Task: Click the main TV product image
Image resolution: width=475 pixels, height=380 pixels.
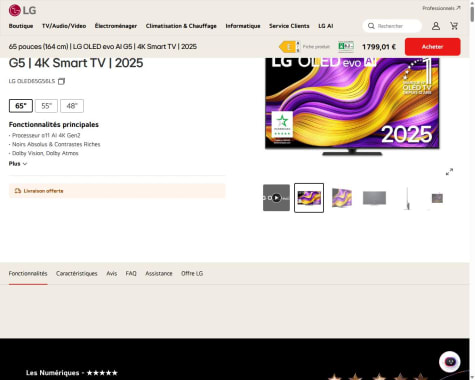Action: pos(352,106)
